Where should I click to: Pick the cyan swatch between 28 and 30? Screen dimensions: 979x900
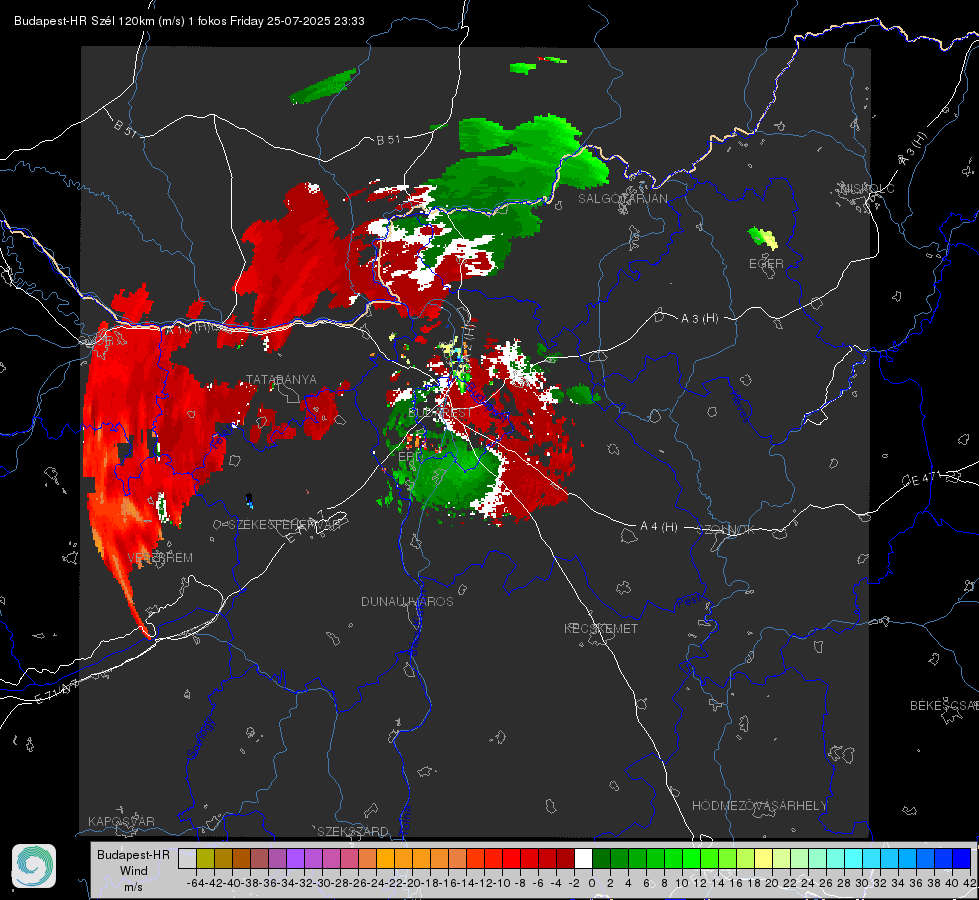854,858
